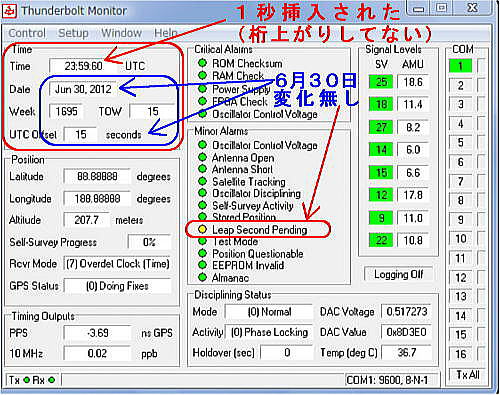500x395 pixels.
Task: Click the Tx activity LED in status bar
Action: (x=26, y=380)
